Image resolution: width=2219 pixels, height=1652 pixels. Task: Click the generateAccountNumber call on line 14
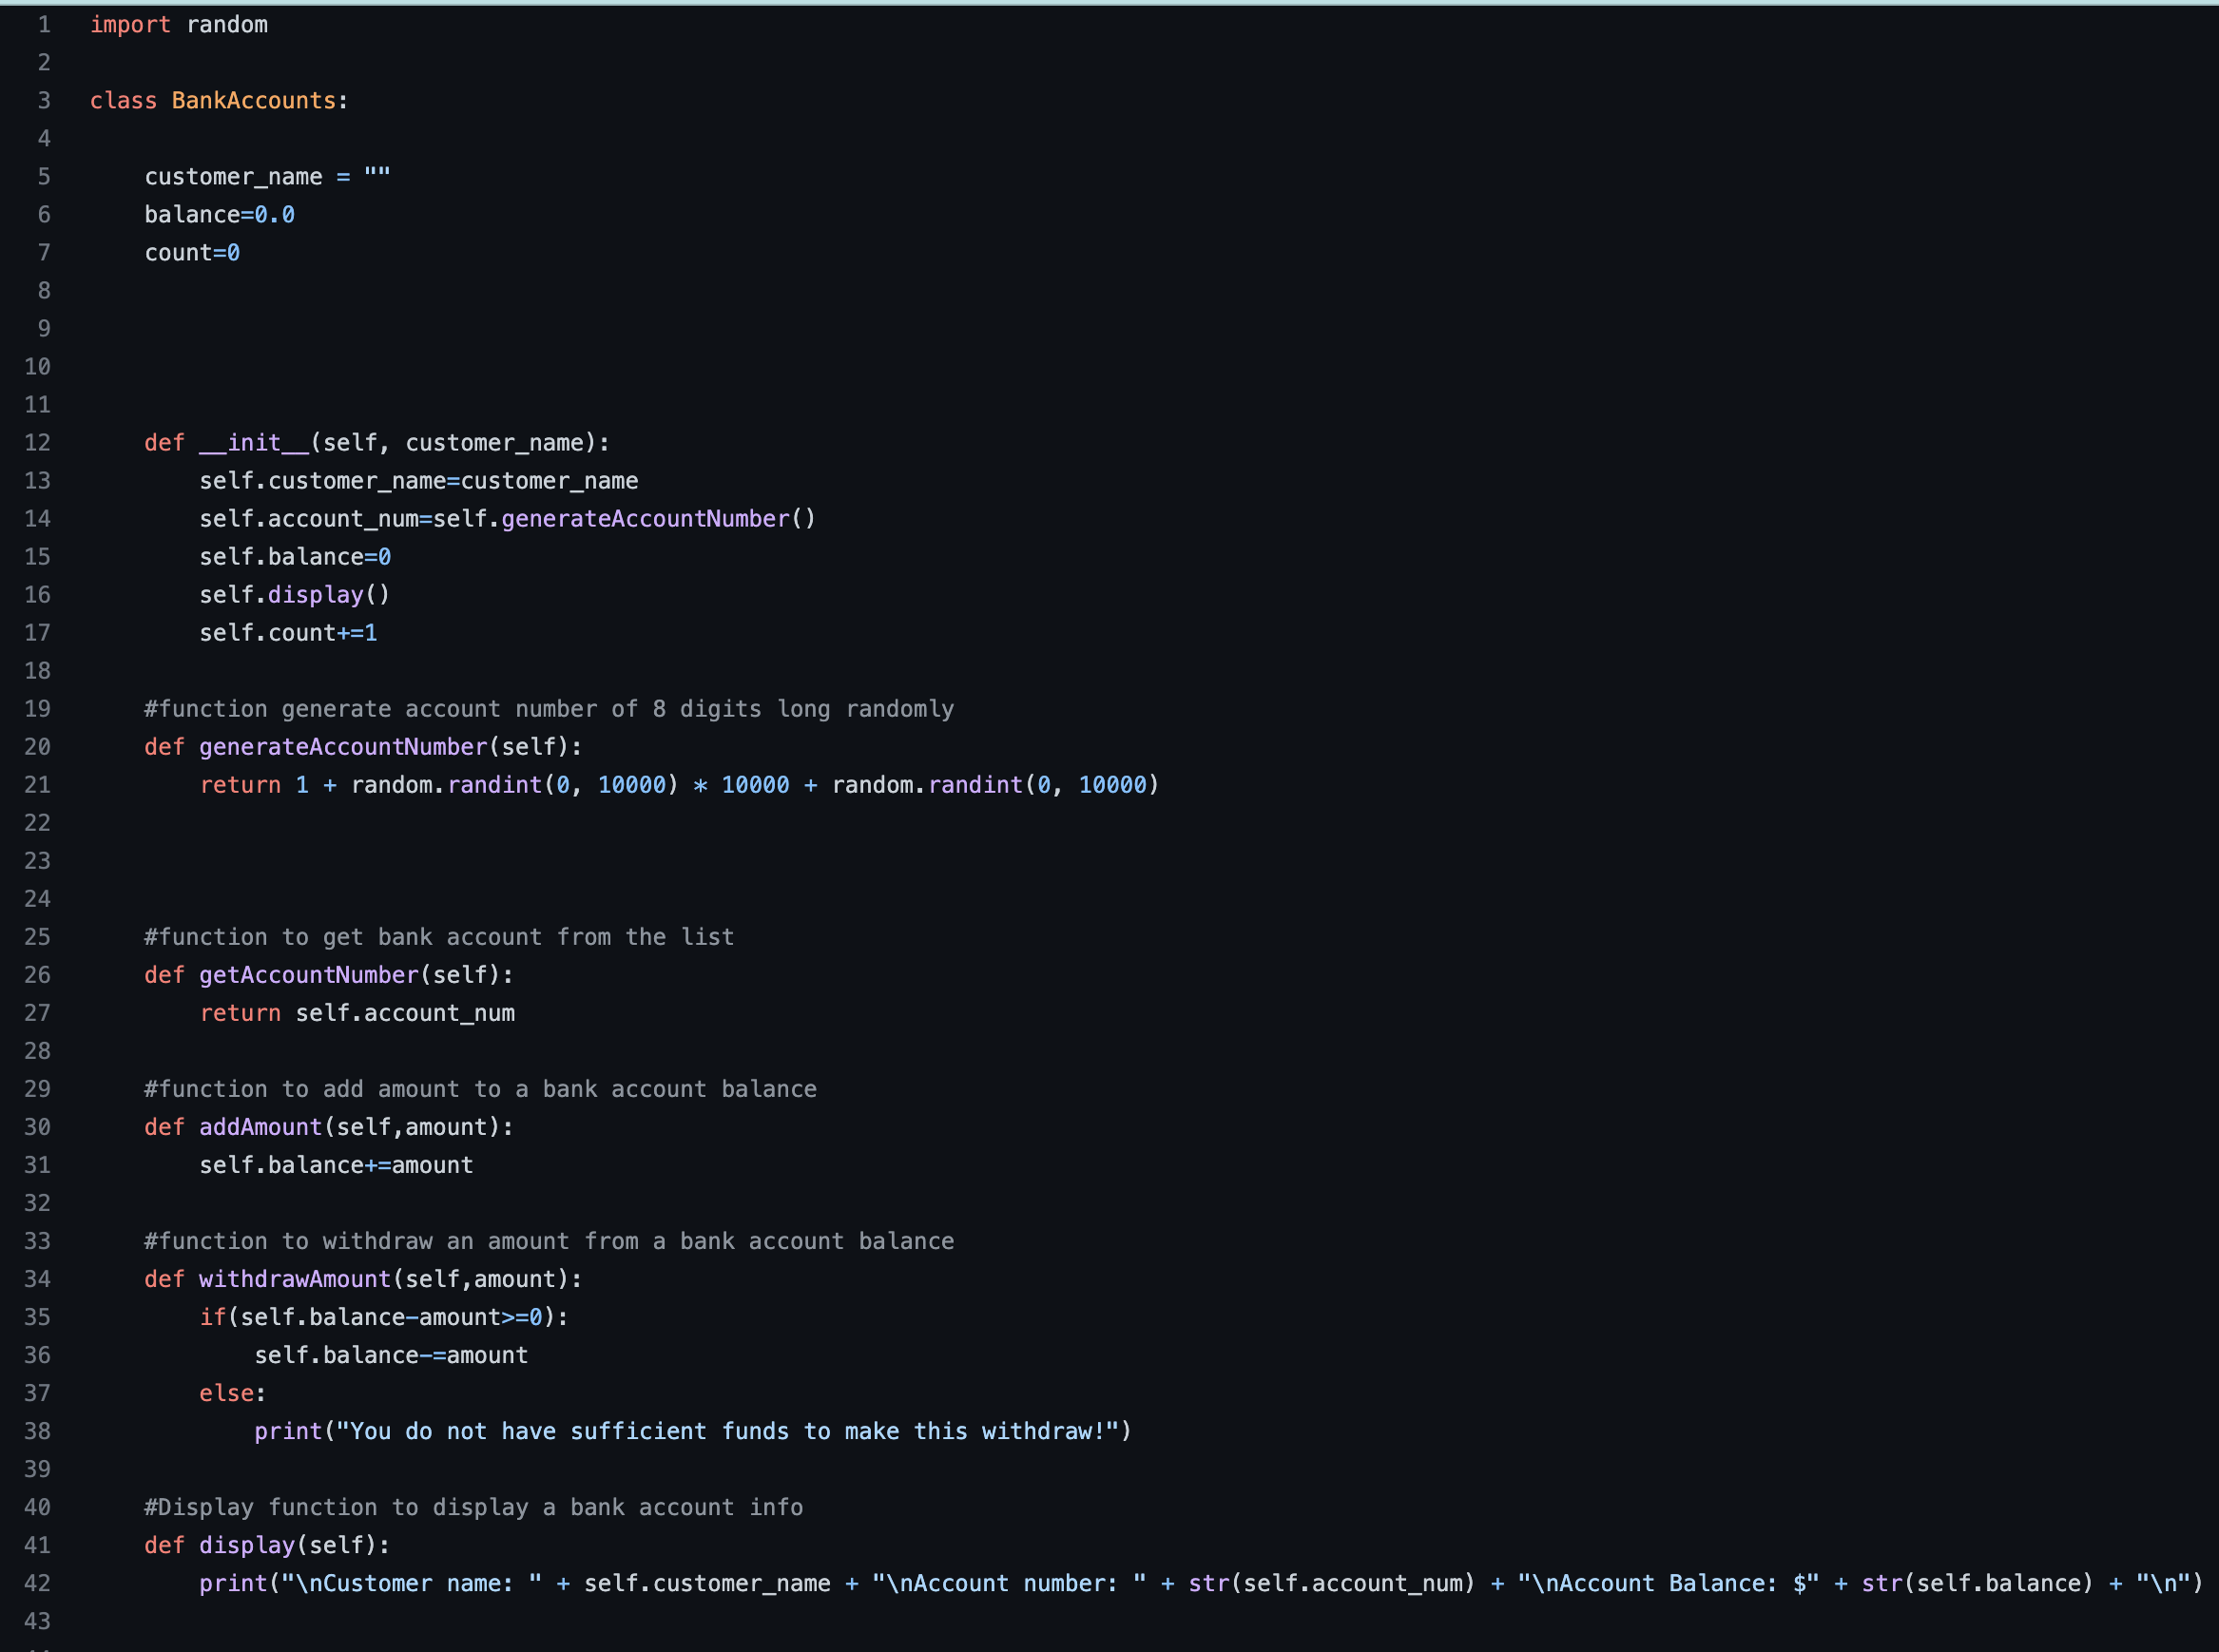(645, 518)
